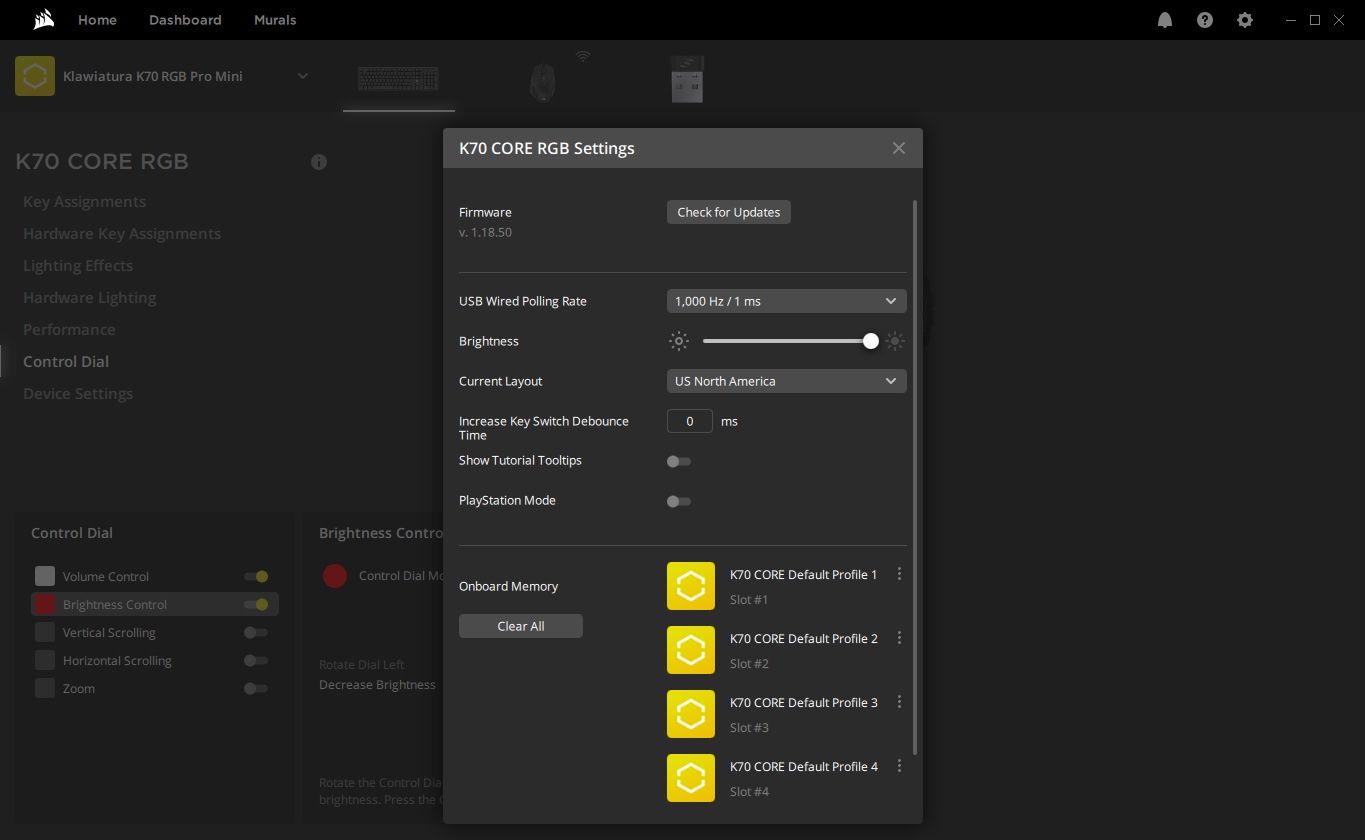Open options menu for Default Profile 3
This screenshot has width=1365, height=840.
click(x=899, y=702)
